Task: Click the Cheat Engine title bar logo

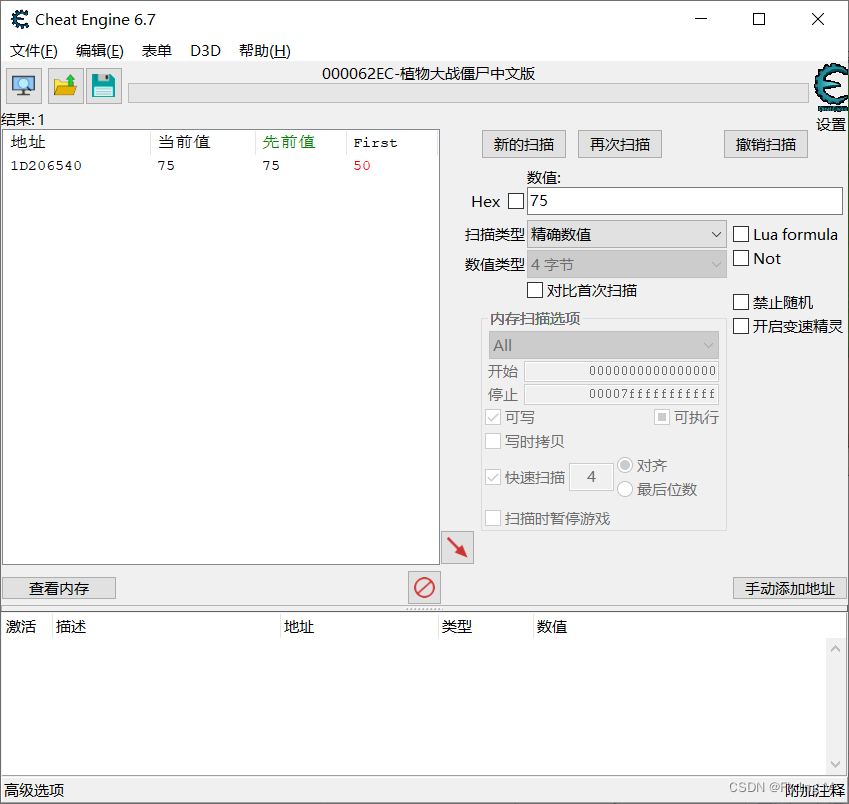Action: (19, 18)
